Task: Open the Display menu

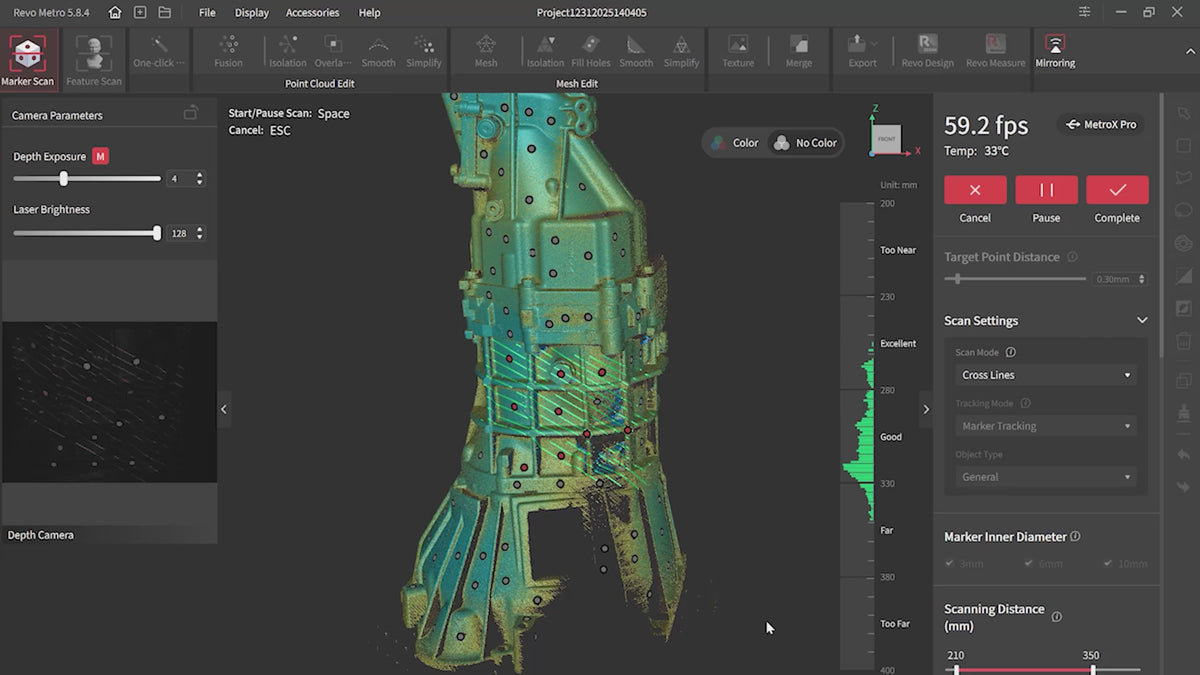Action: (x=251, y=13)
